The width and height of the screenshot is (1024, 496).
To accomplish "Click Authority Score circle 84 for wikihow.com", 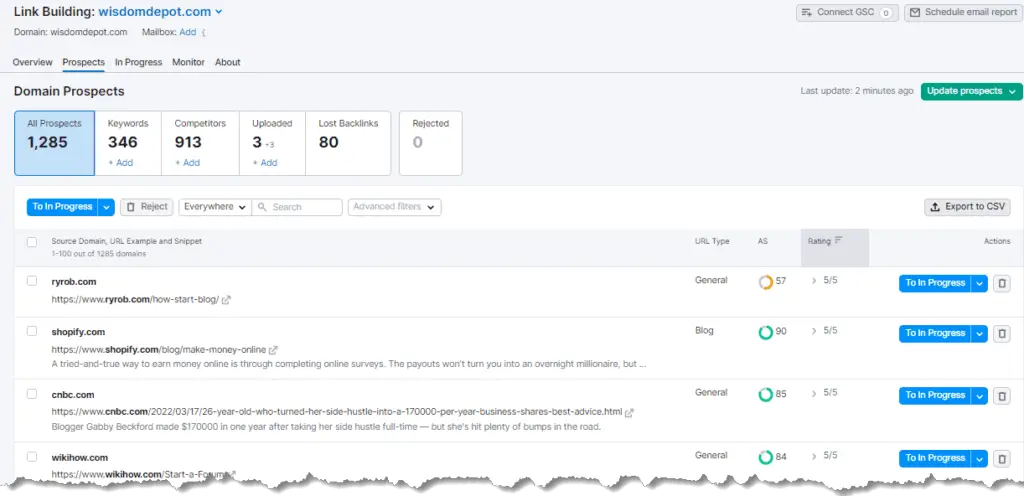I will (x=765, y=457).
